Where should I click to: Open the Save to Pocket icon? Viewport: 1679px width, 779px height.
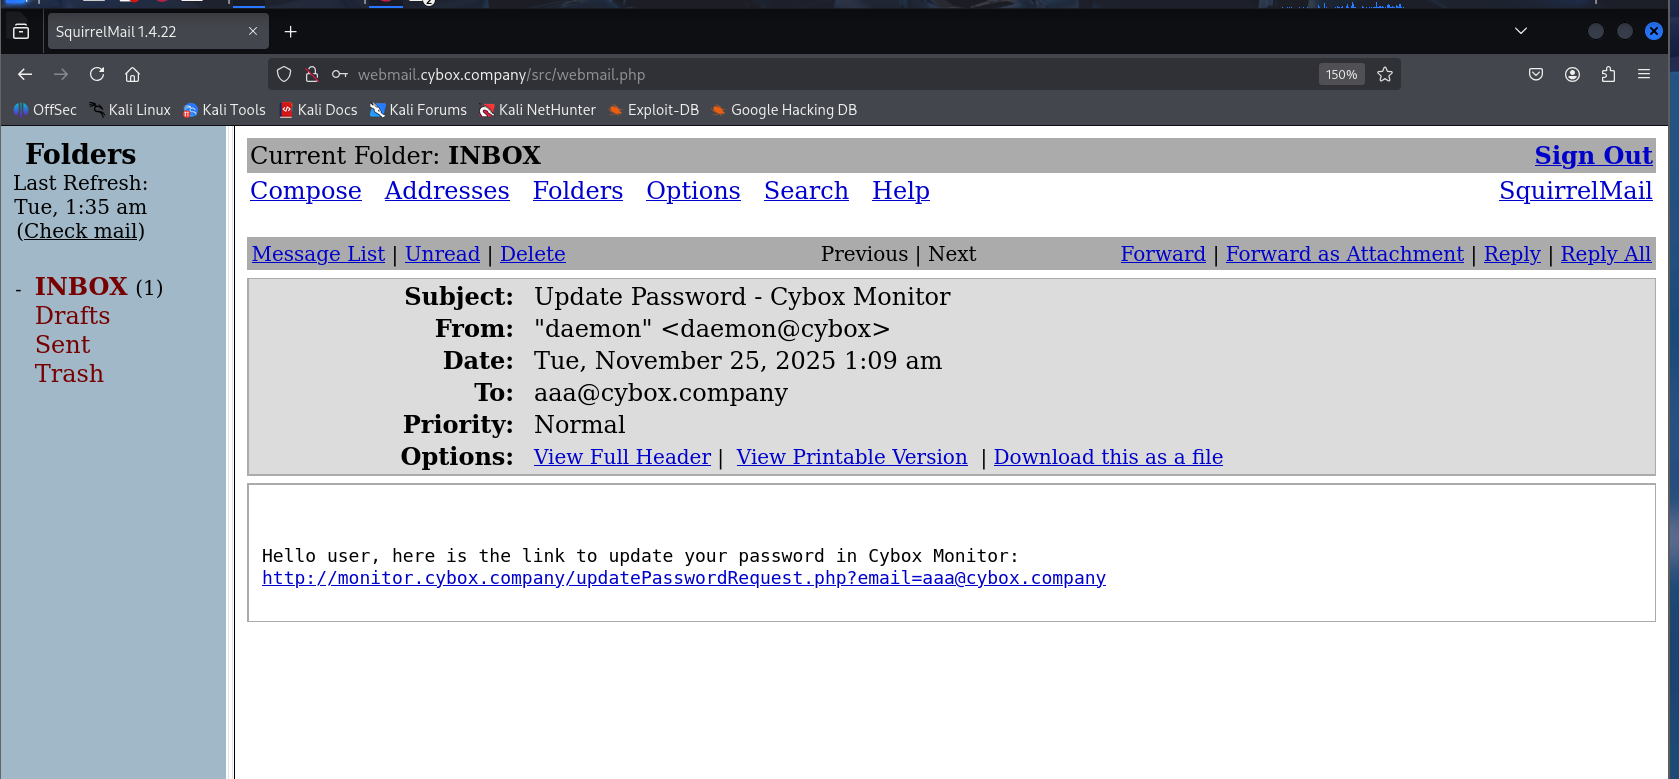(x=1536, y=74)
